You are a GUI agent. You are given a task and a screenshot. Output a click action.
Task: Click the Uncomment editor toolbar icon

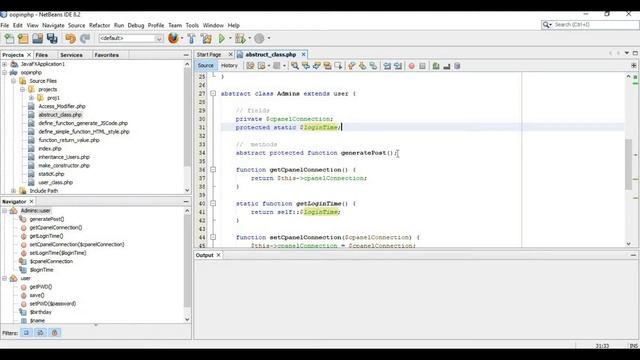point(447,66)
